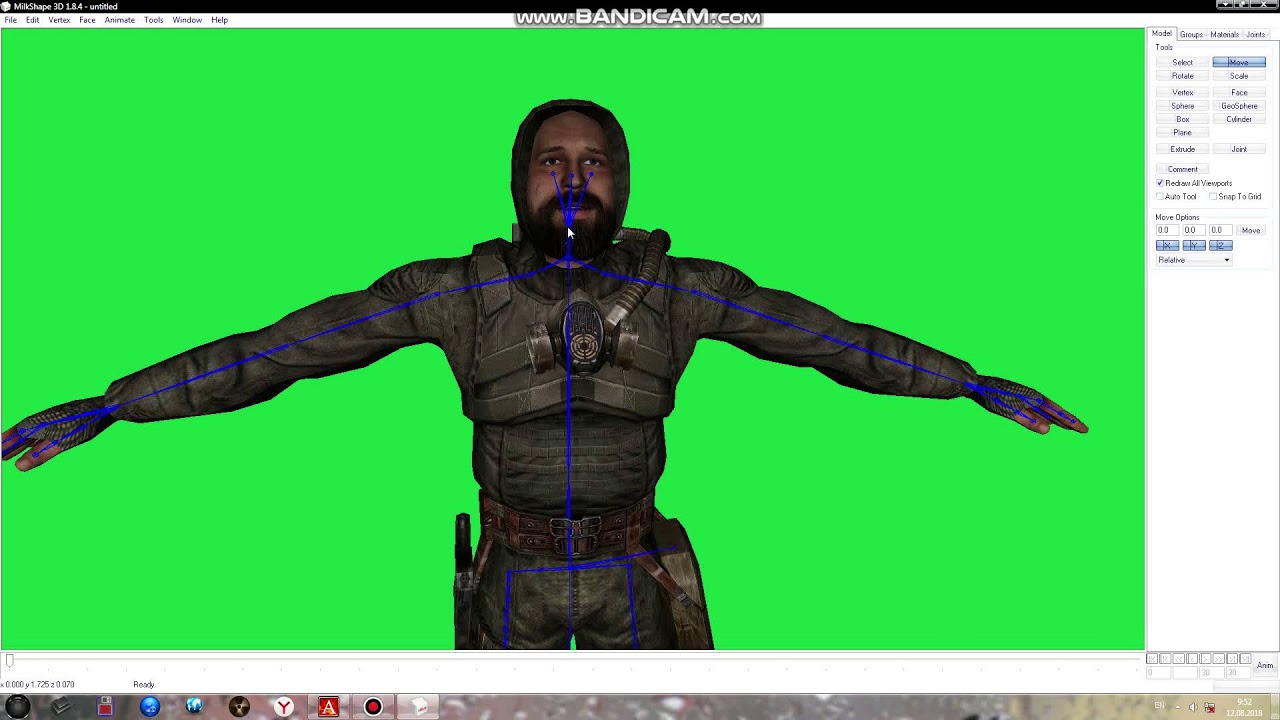Screen dimensions: 1280x720
Task: Open the MilkShape 3D taskbar icon
Action: pos(420,707)
